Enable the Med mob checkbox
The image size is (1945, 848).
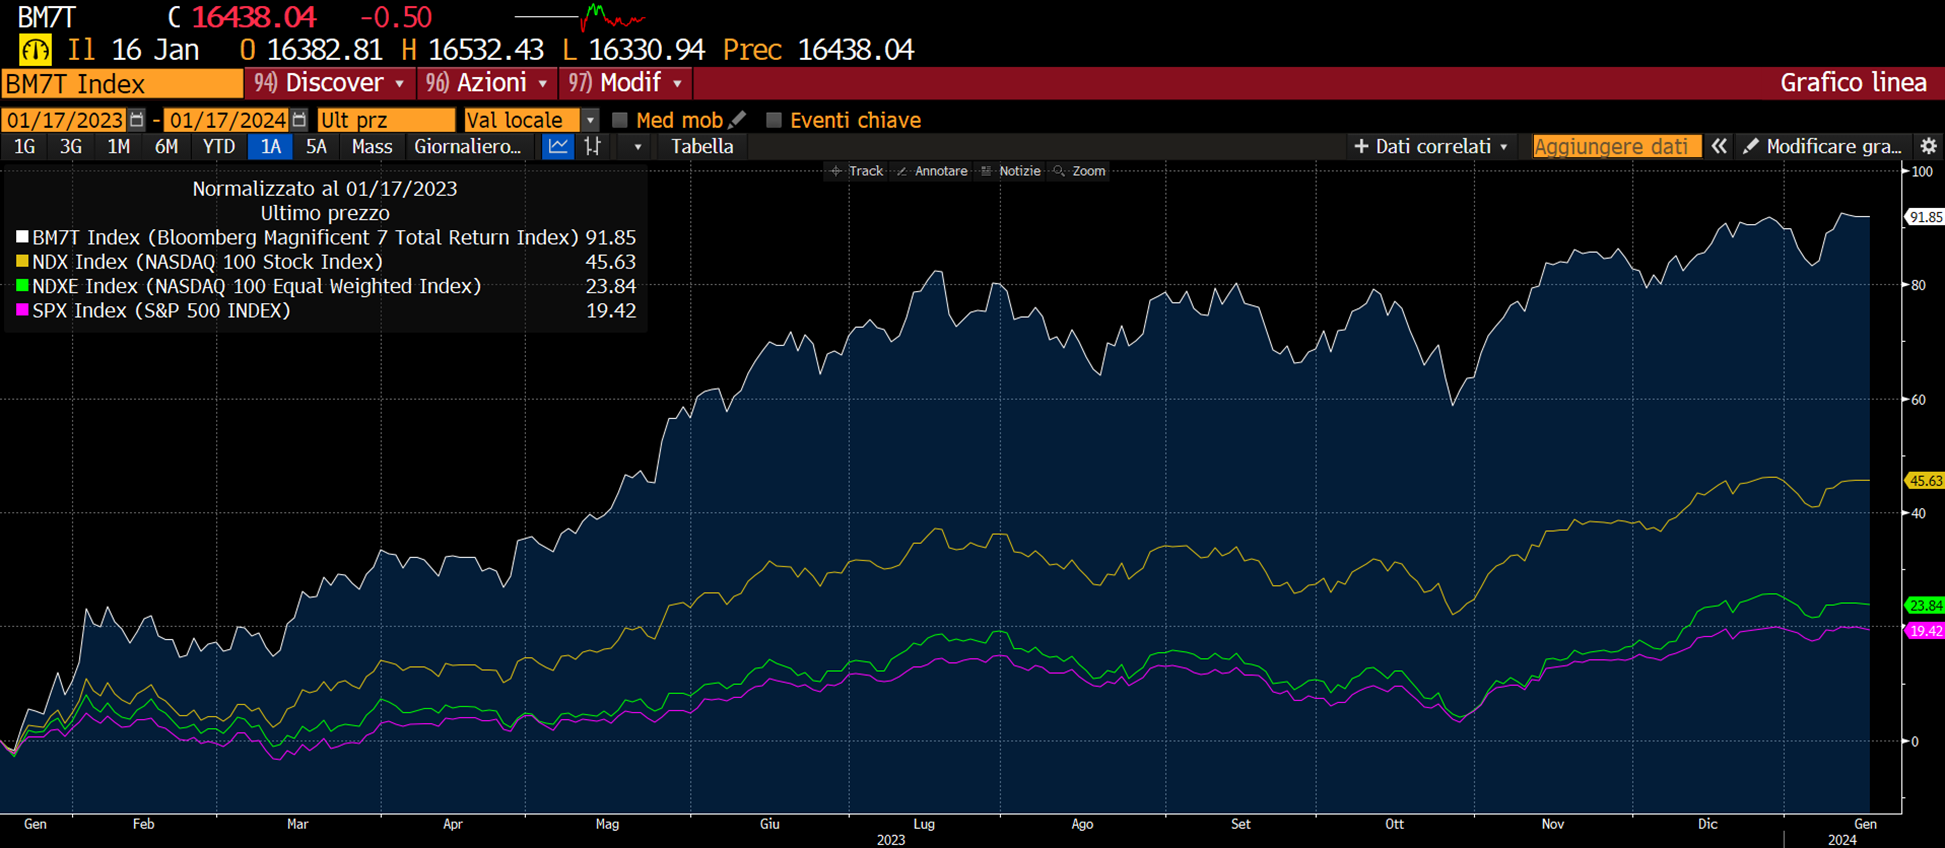620,120
